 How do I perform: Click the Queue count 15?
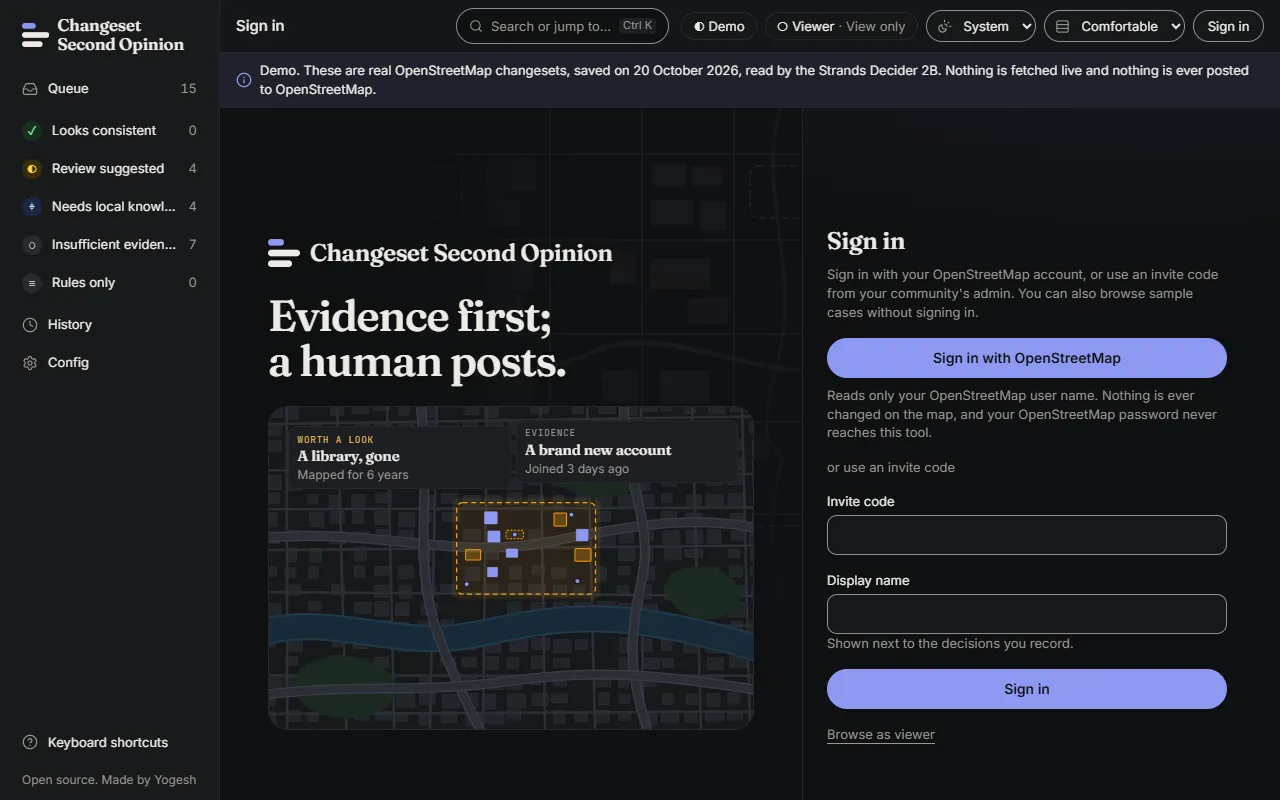click(x=188, y=89)
